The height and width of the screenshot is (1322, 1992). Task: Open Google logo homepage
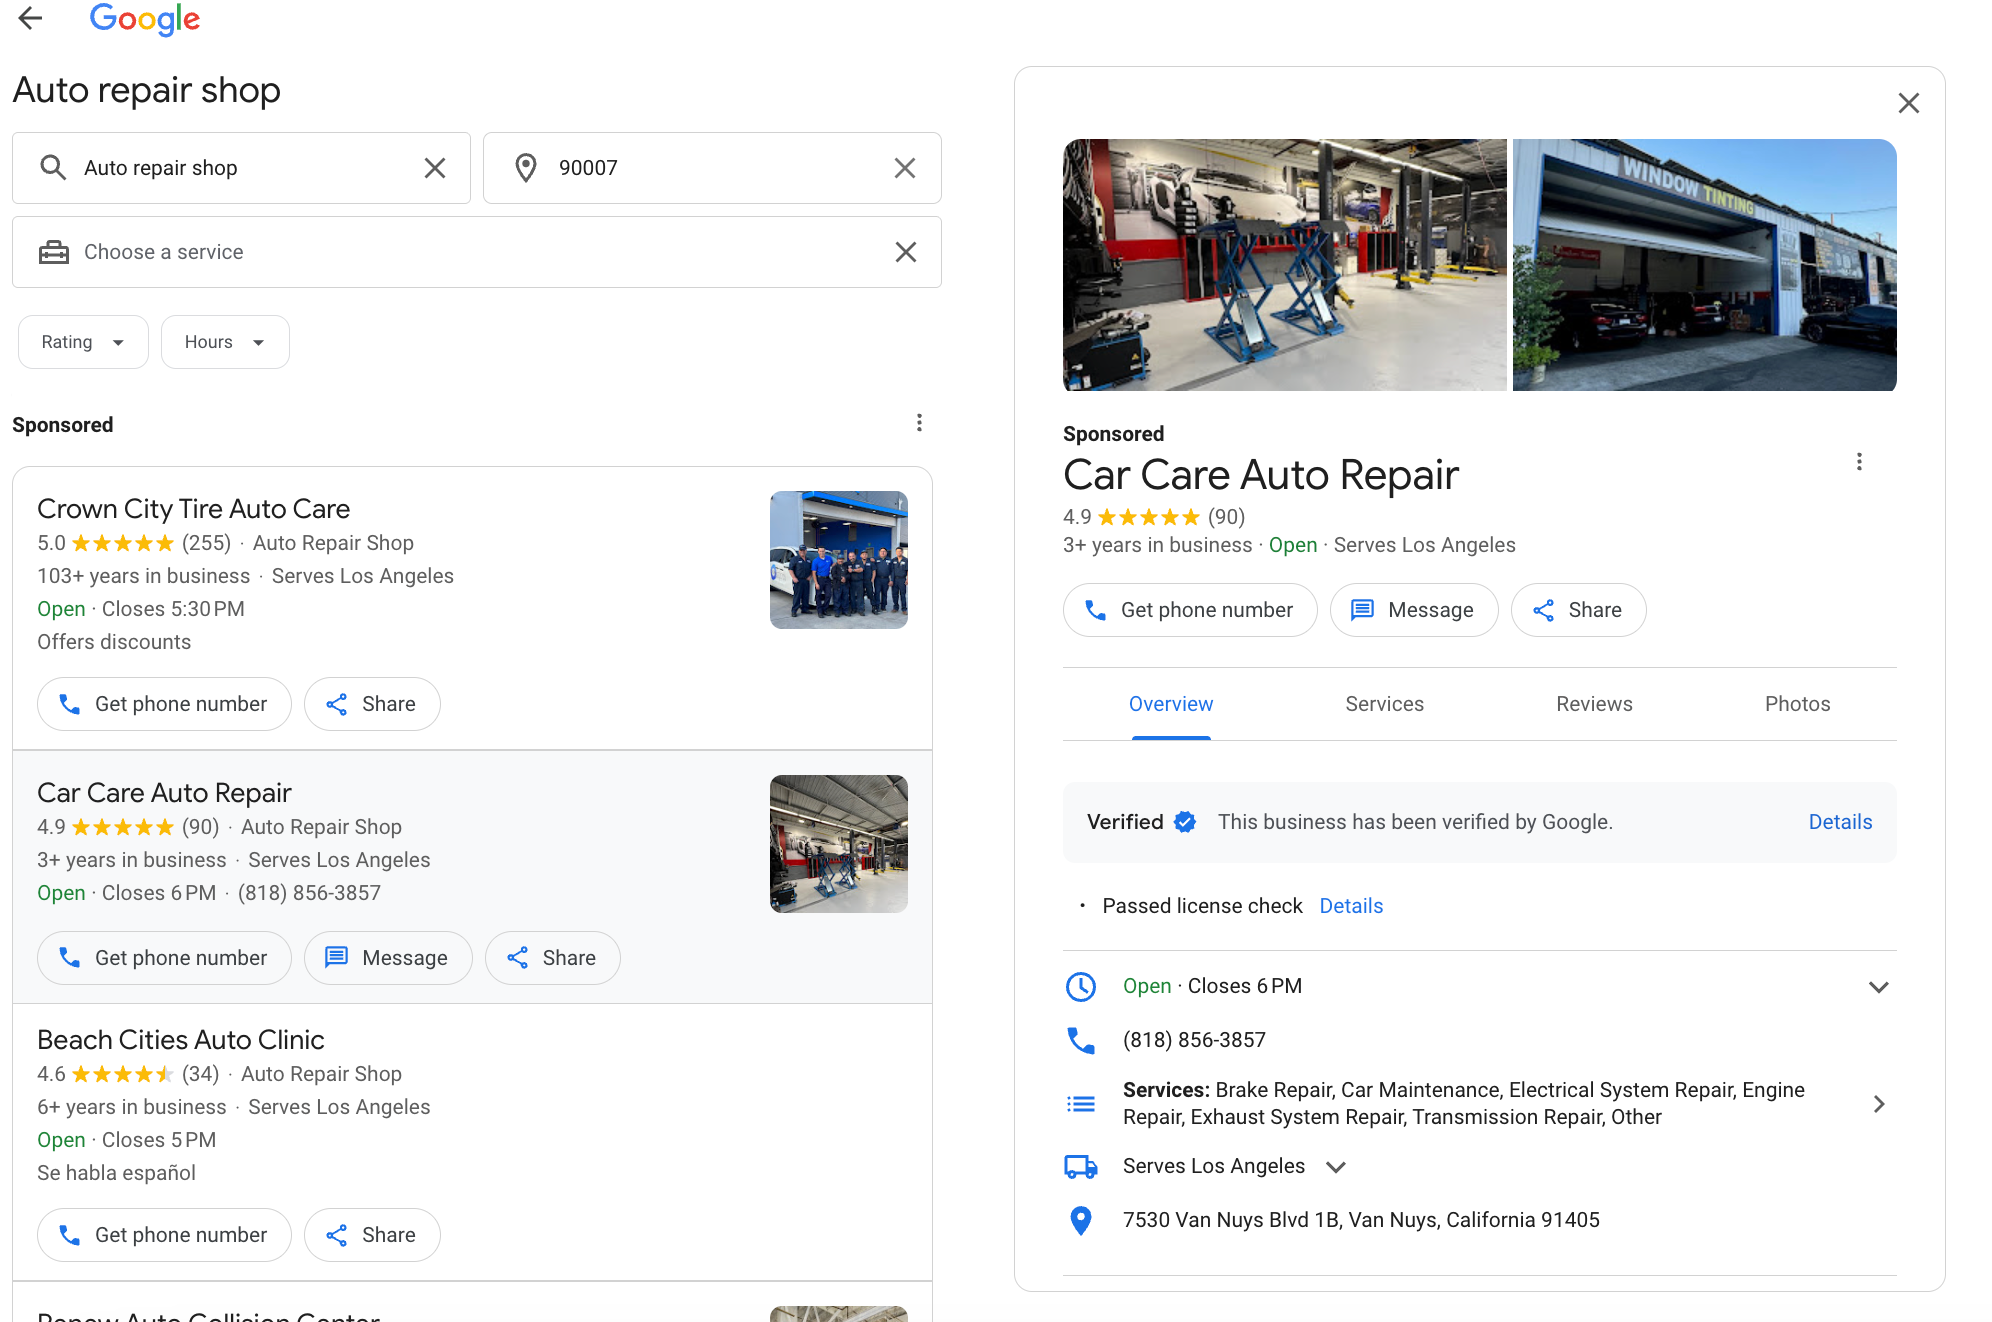coord(145,19)
